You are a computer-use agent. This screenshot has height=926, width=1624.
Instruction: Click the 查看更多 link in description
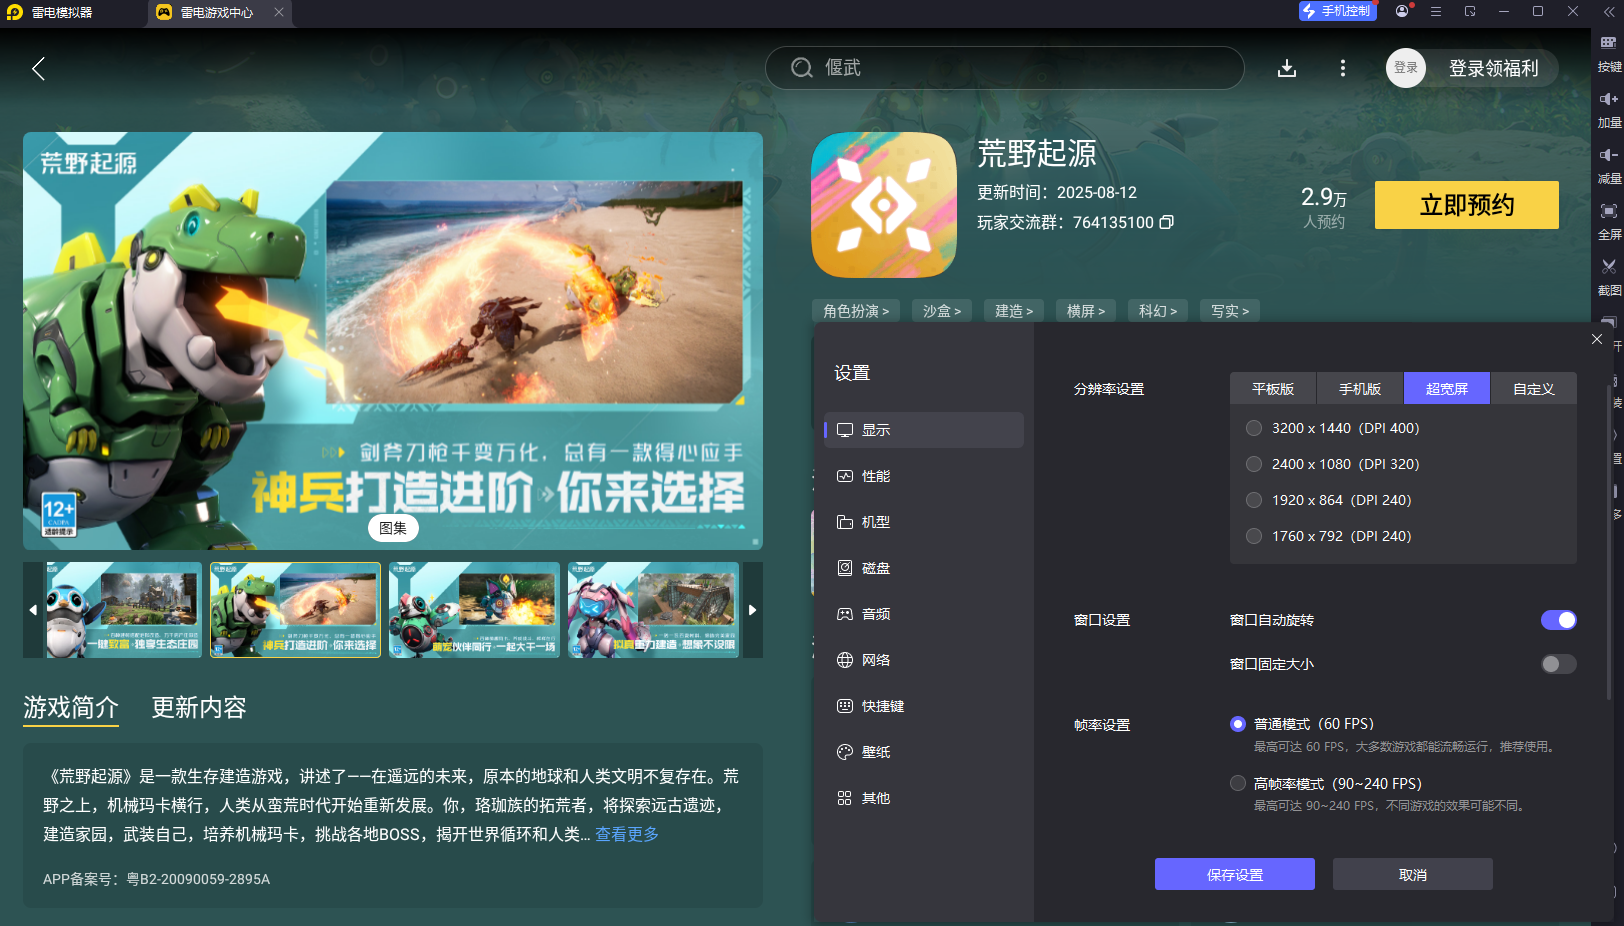627,834
